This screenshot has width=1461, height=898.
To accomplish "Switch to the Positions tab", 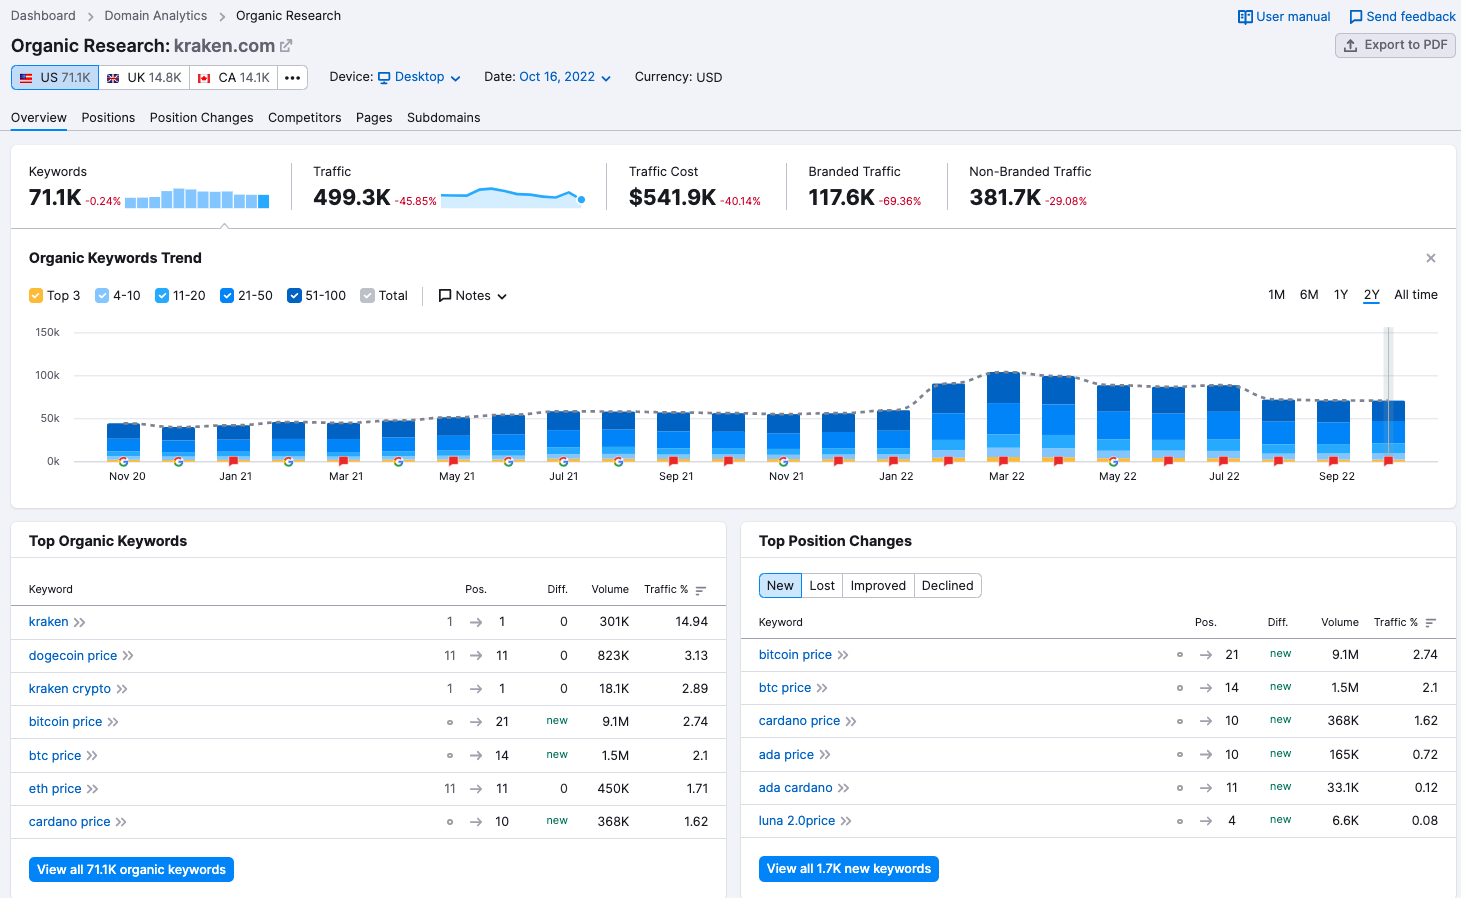I will 108,118.
